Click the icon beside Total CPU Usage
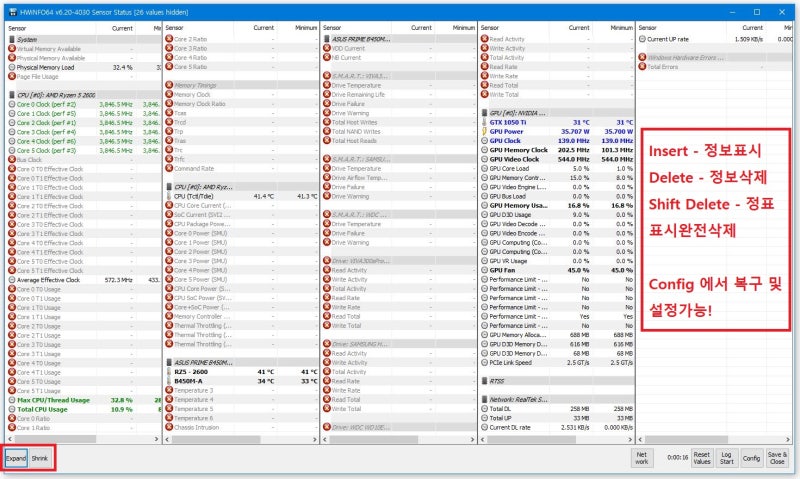The image size is (800, 479). click(12, 409)
